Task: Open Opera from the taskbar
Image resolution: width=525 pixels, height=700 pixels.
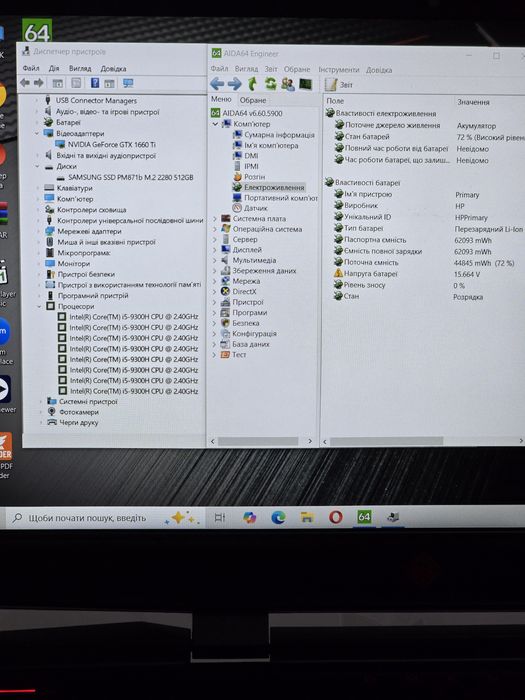Action: pos(335,517)
